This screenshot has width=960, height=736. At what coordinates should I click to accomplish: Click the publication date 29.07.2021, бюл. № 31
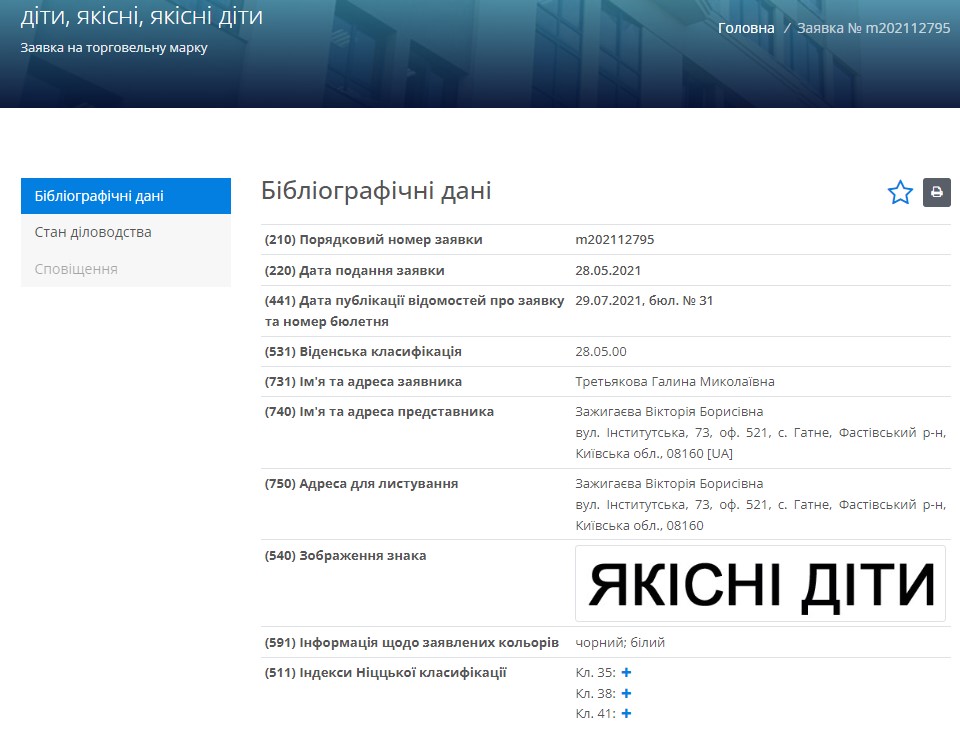644,300
